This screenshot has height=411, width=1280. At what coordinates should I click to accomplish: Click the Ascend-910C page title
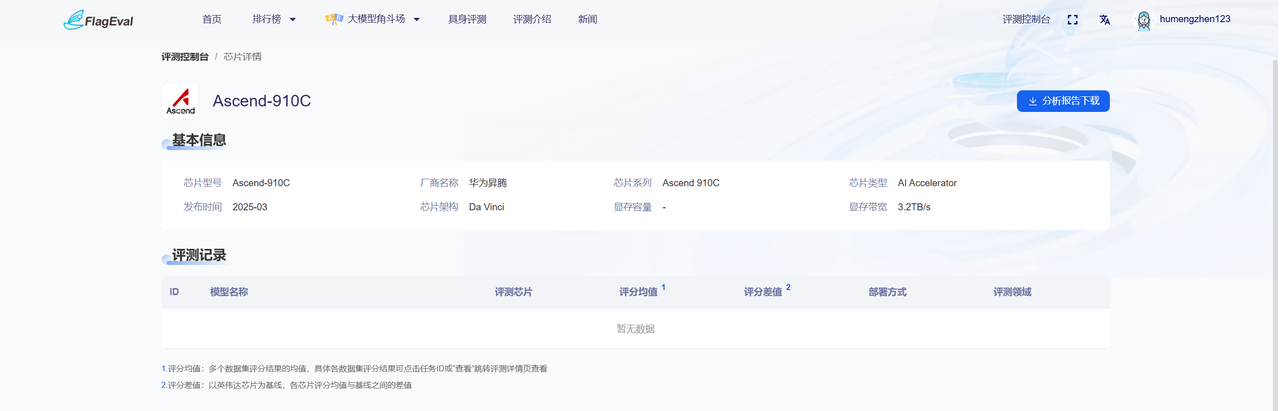(x=262, y=101)
